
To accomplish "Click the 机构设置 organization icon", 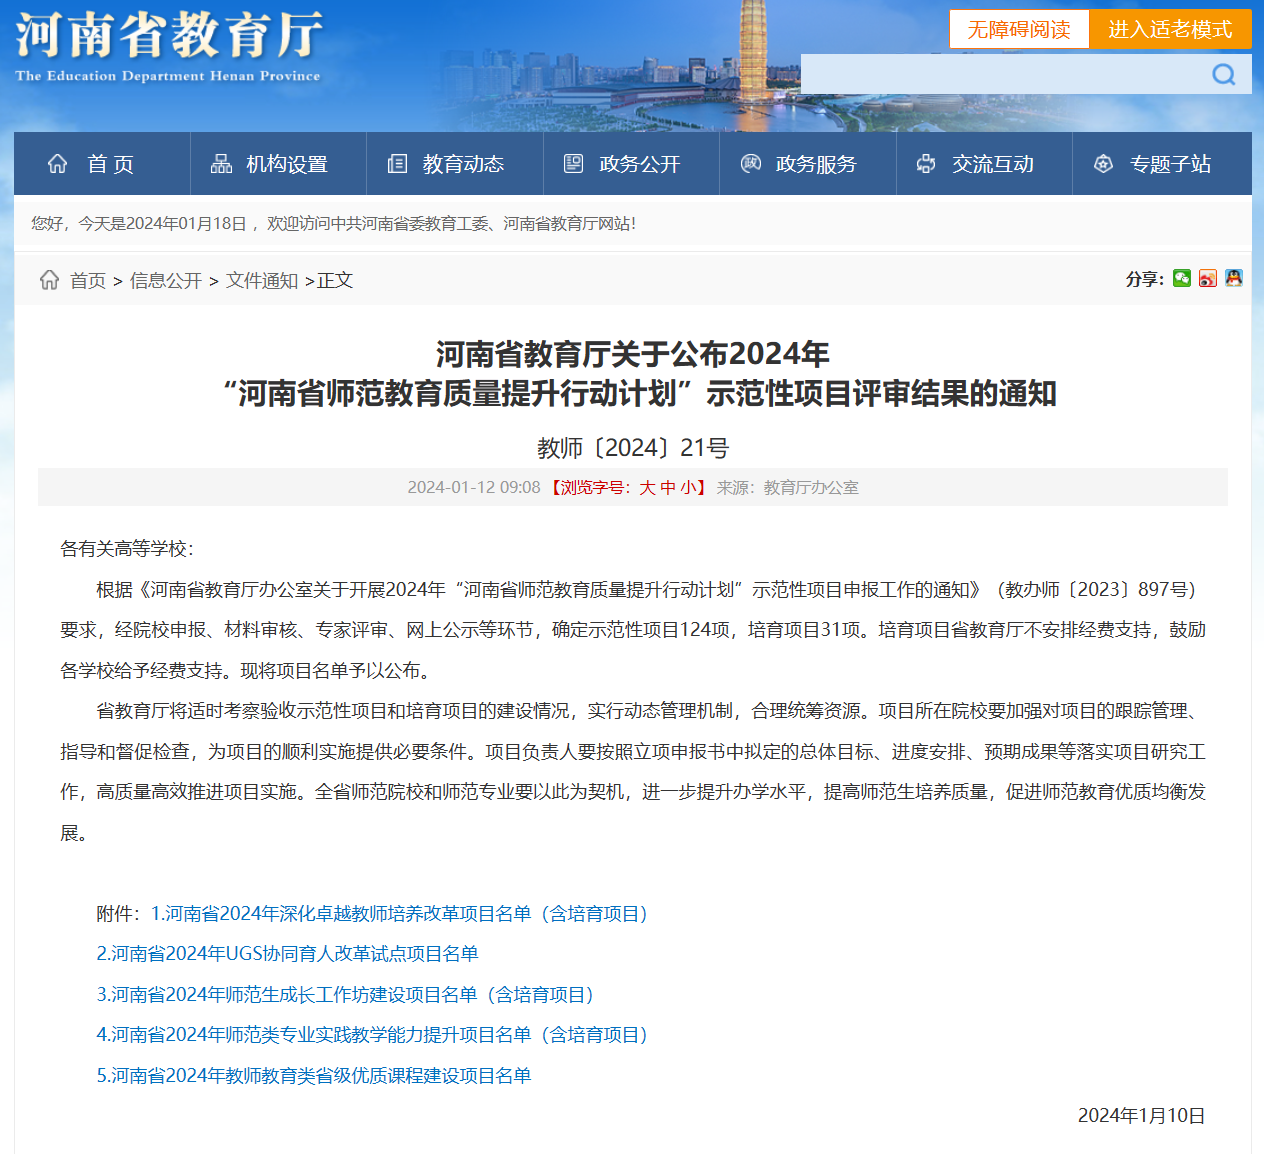I will click(x=221, y=164).
